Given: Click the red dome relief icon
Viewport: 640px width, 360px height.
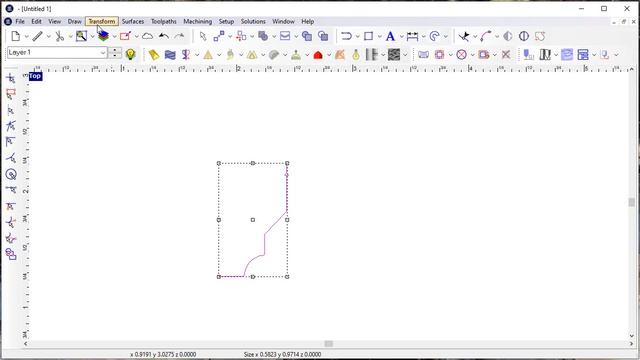Looking at the screenshot, I should coord(318,54).
